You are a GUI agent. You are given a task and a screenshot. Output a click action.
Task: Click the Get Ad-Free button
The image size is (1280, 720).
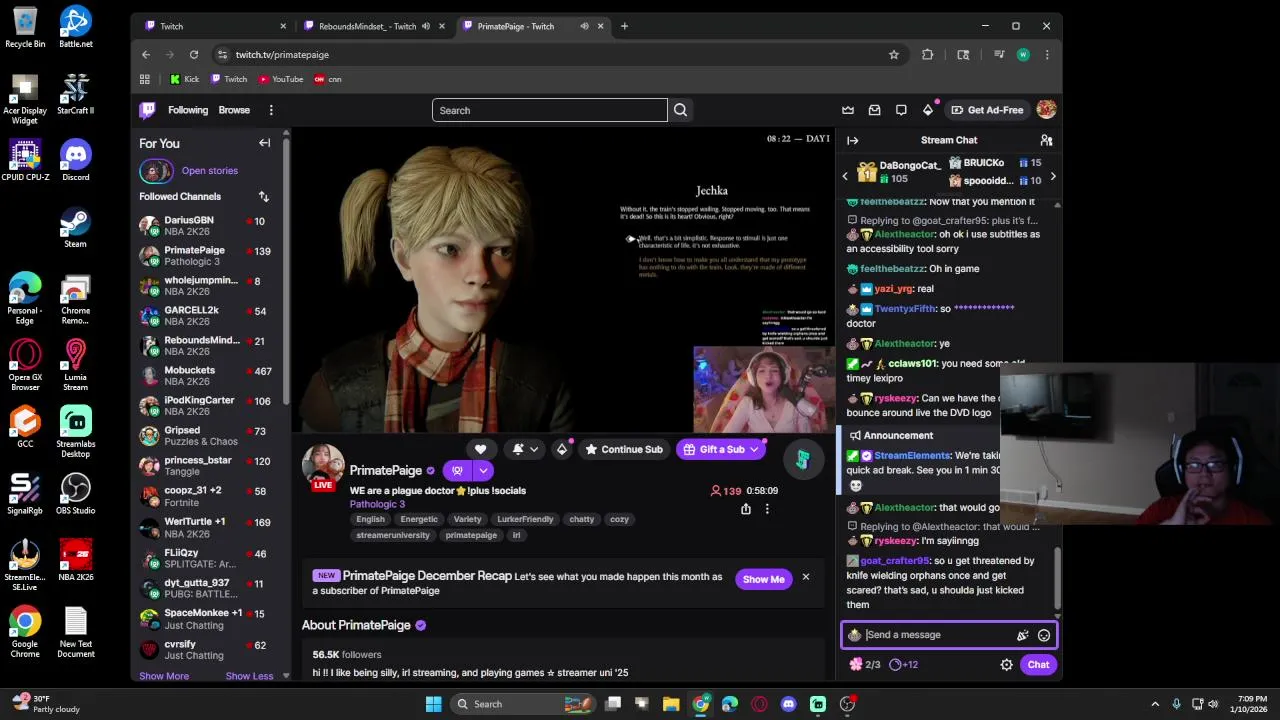coord(987,110)
